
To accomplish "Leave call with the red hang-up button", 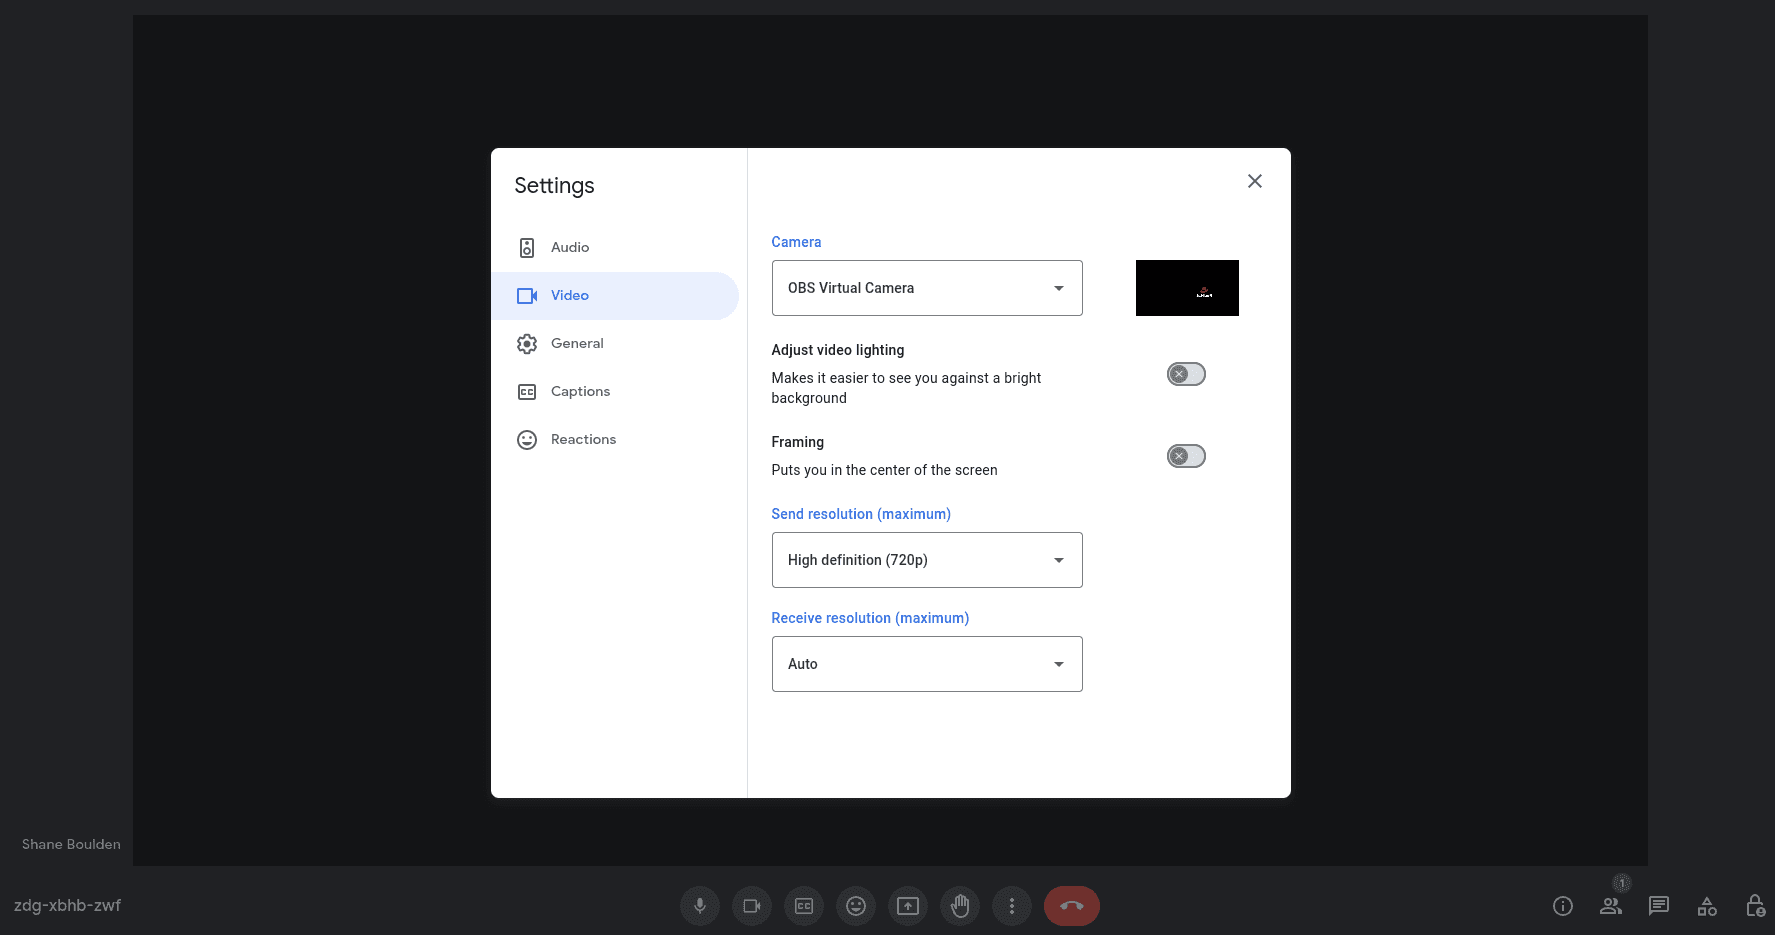I will pyautogui.click(x=1072, y=906).
